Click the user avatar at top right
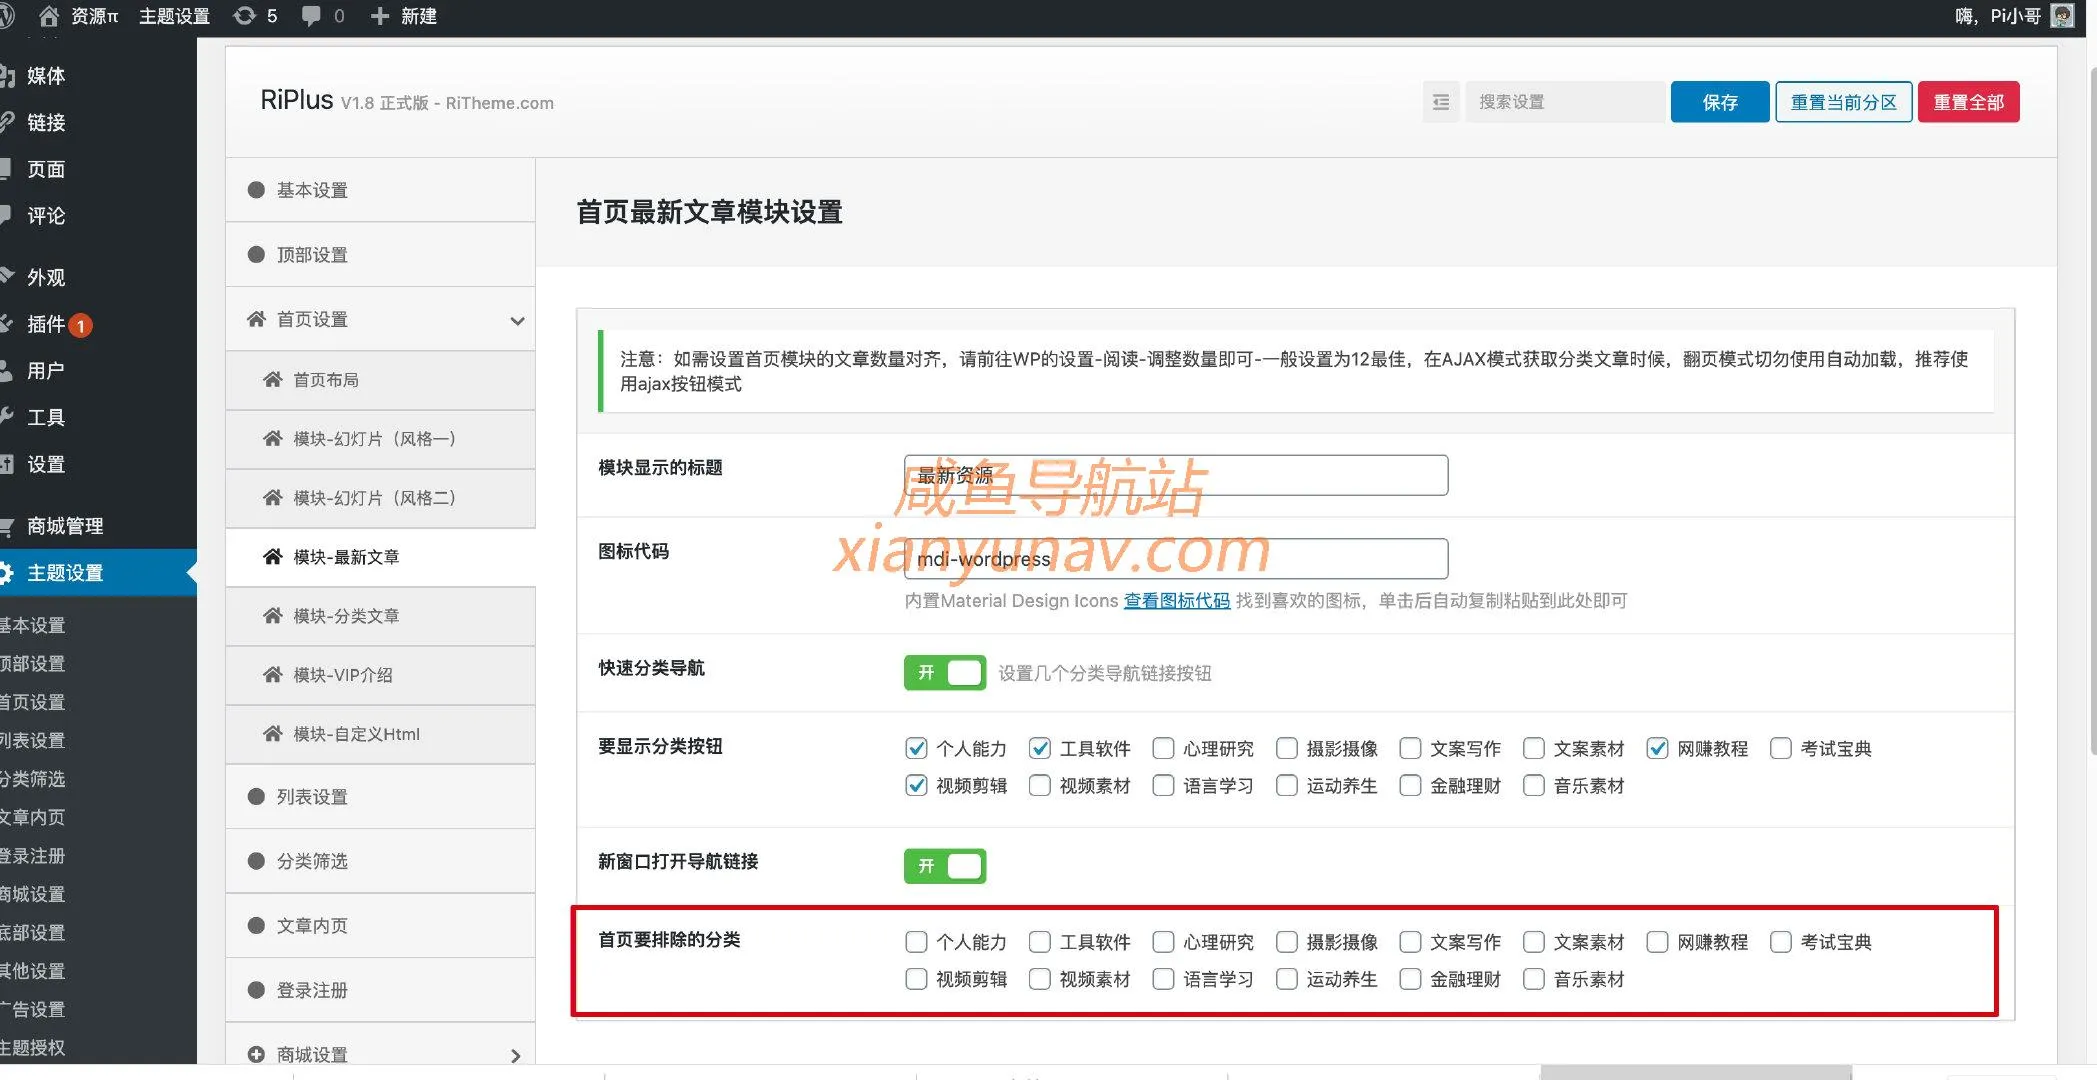The image size is (2097, 1080). (2062, 16)
